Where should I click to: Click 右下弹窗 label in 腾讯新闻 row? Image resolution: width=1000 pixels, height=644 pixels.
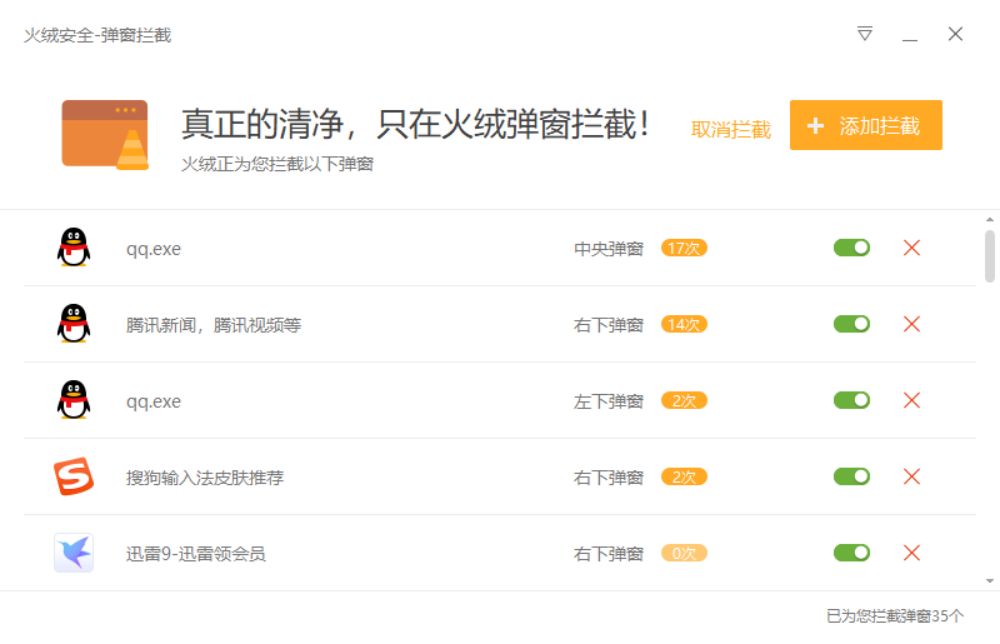(x=608, y=325)
